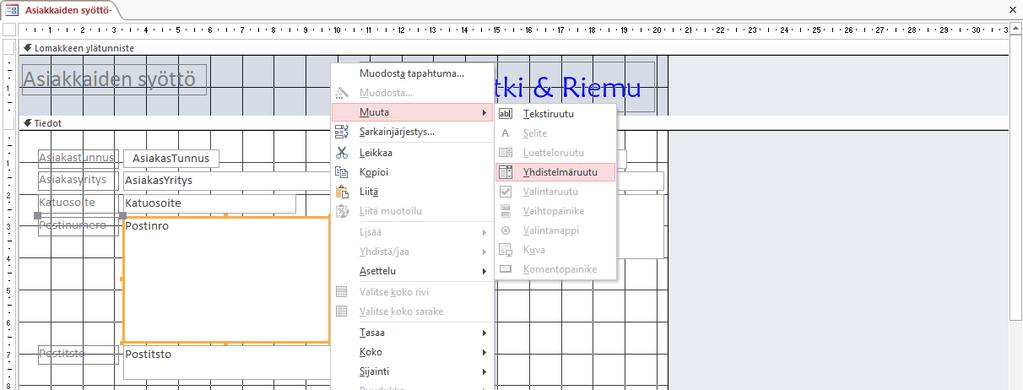
Task: Click the checkbox icon beside Valintaruutu
Action: (x=506, y=192)
